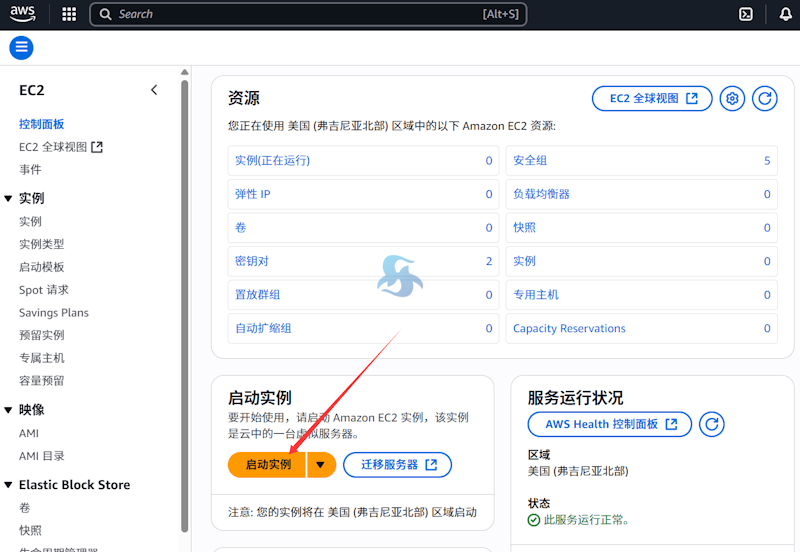Collapse the 映像 sidebar section

[9, 410]
